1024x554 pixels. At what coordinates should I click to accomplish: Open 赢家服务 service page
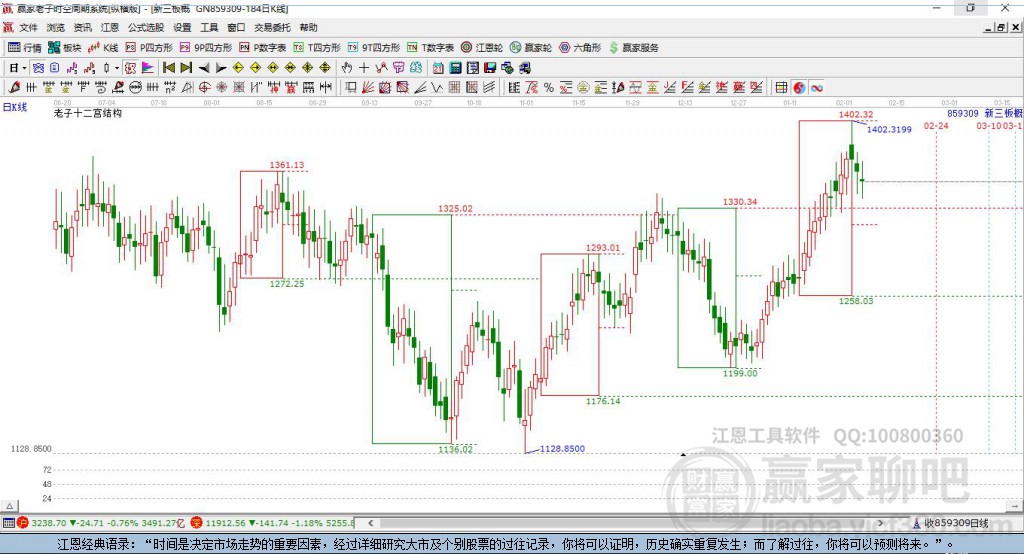tap(633, 48)
